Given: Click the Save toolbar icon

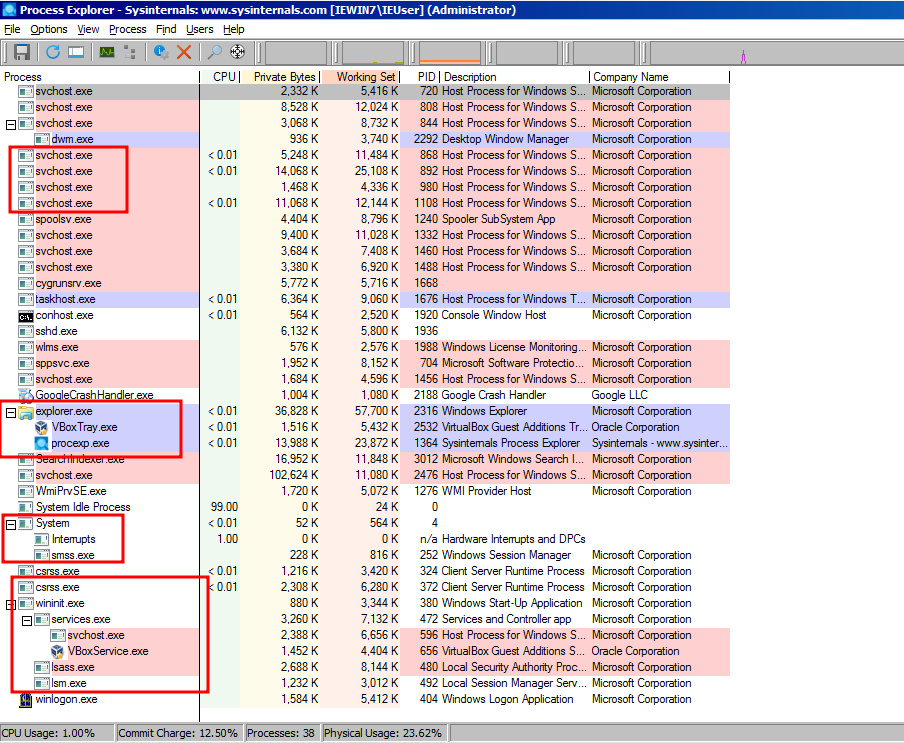Looking at the screenshot, I should (x=22, y=52).
